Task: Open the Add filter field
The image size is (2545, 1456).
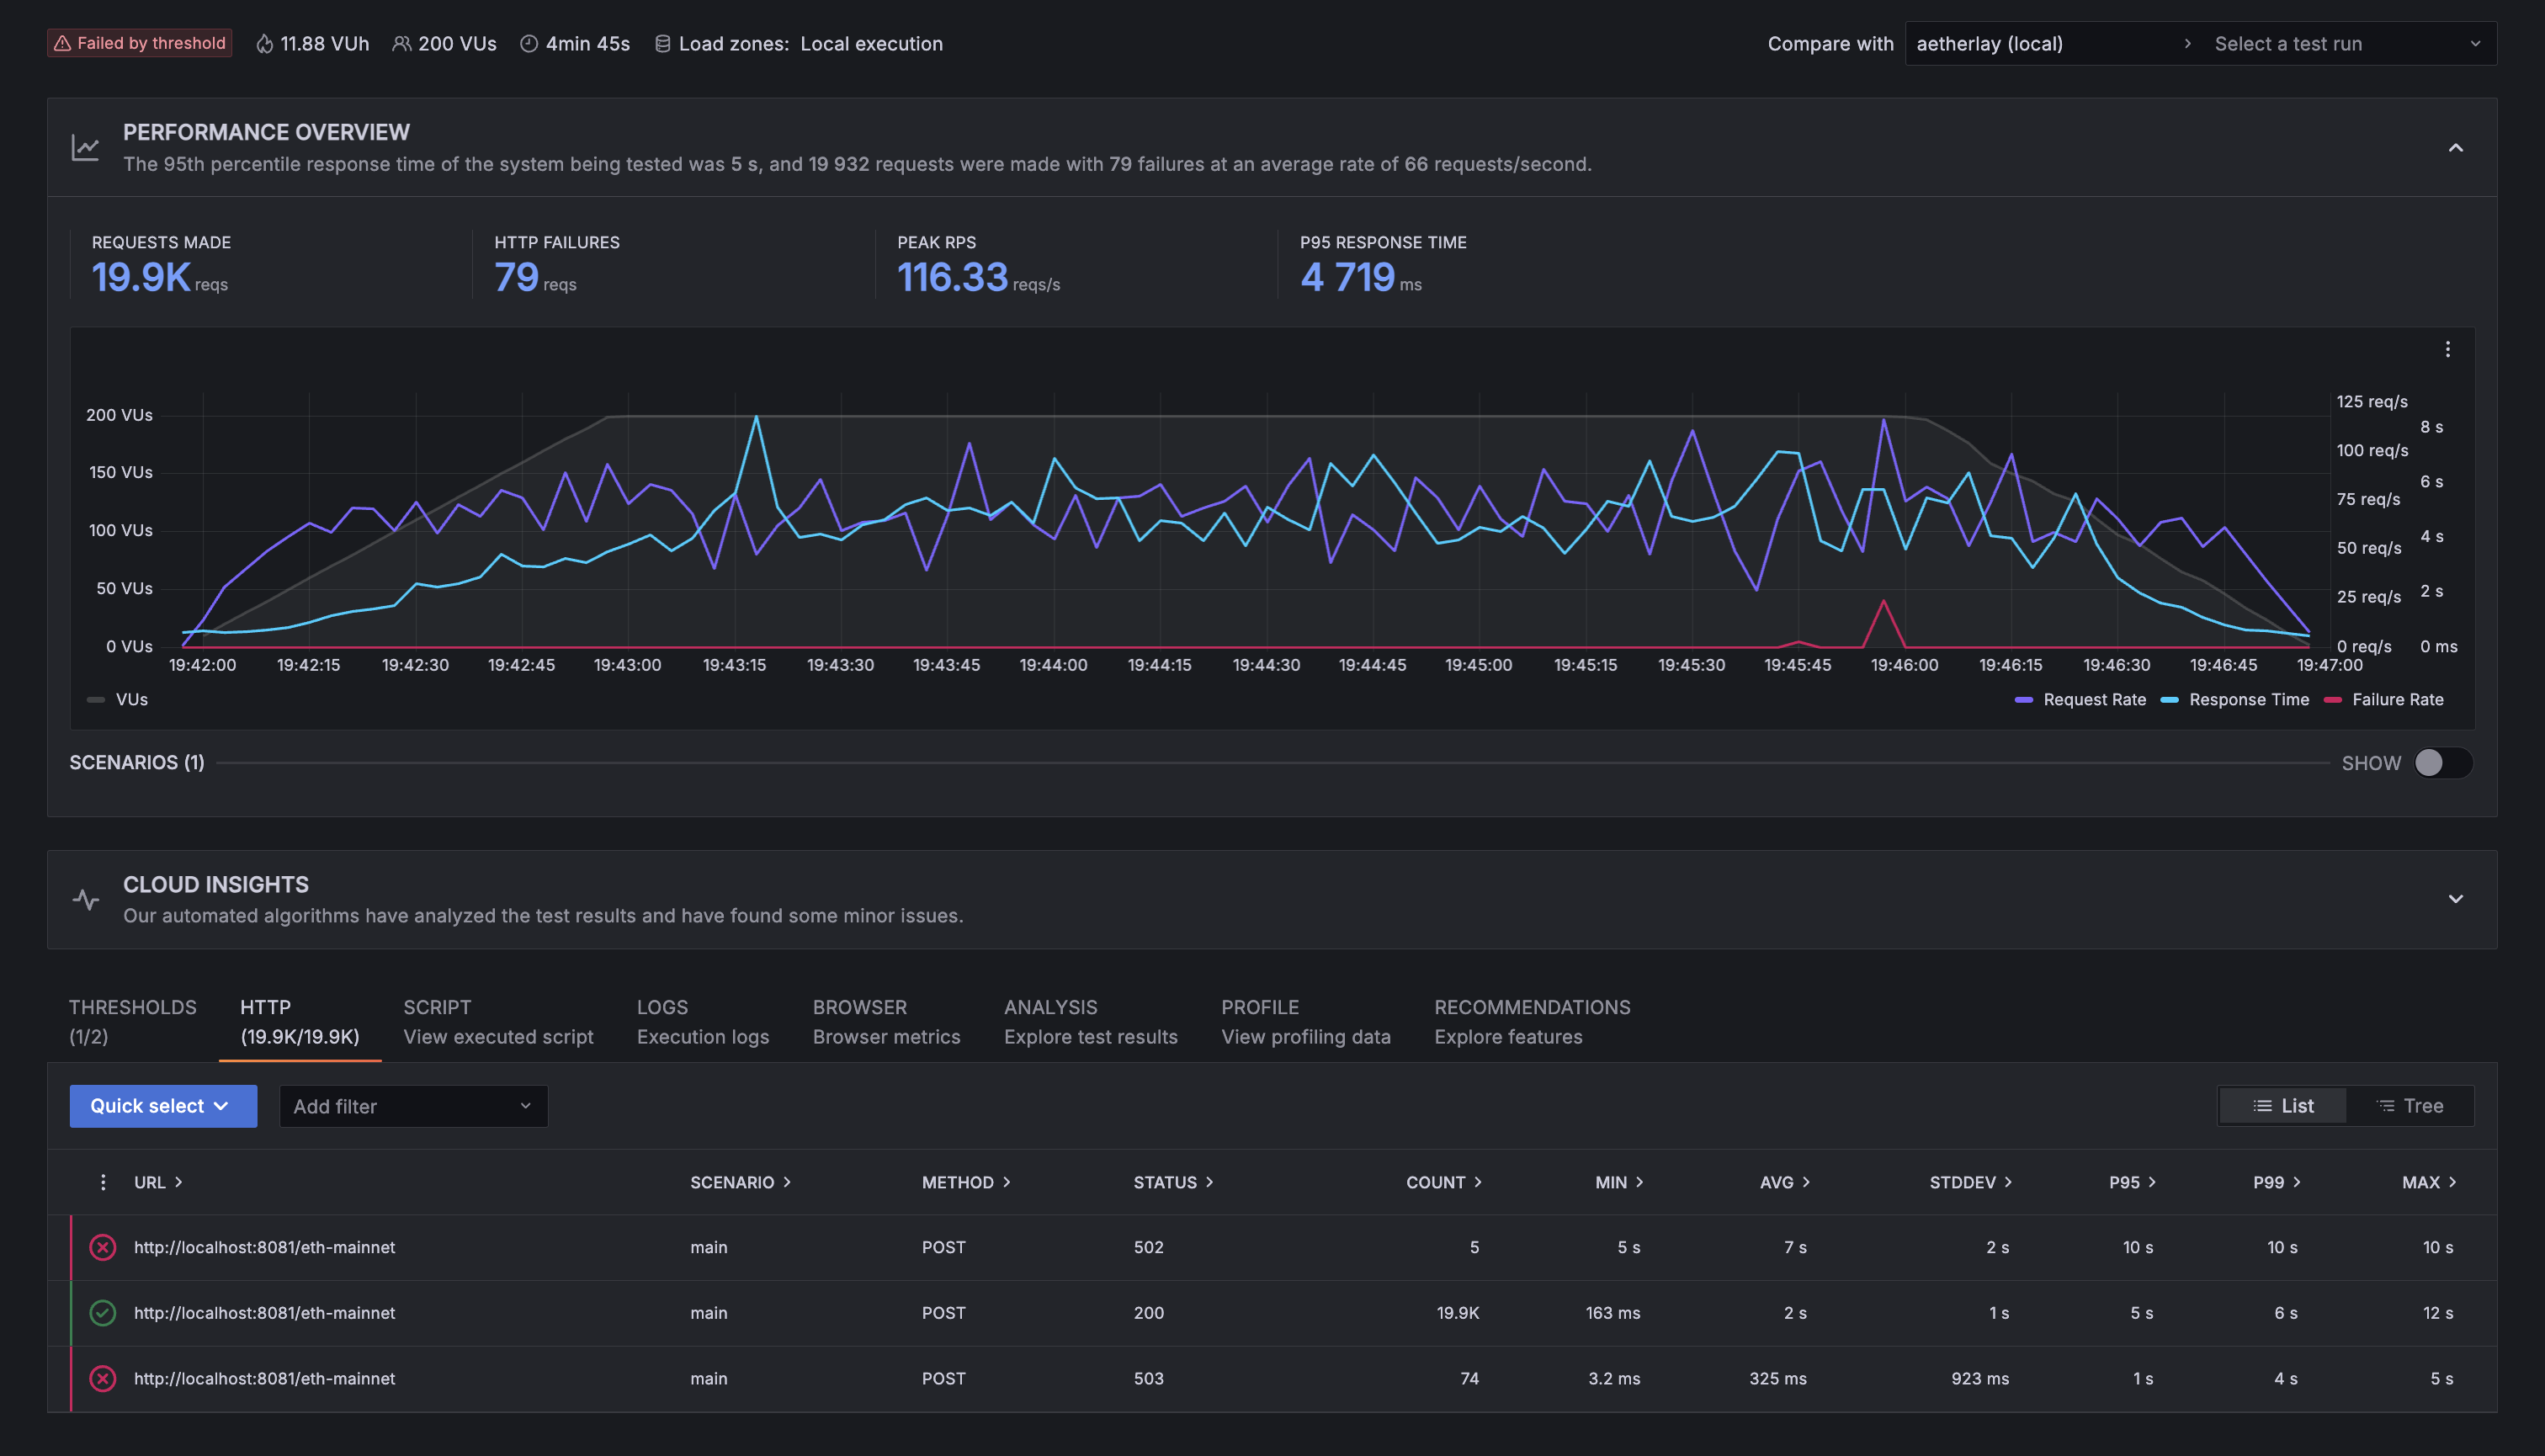Action: click(x=412, y=1106)
